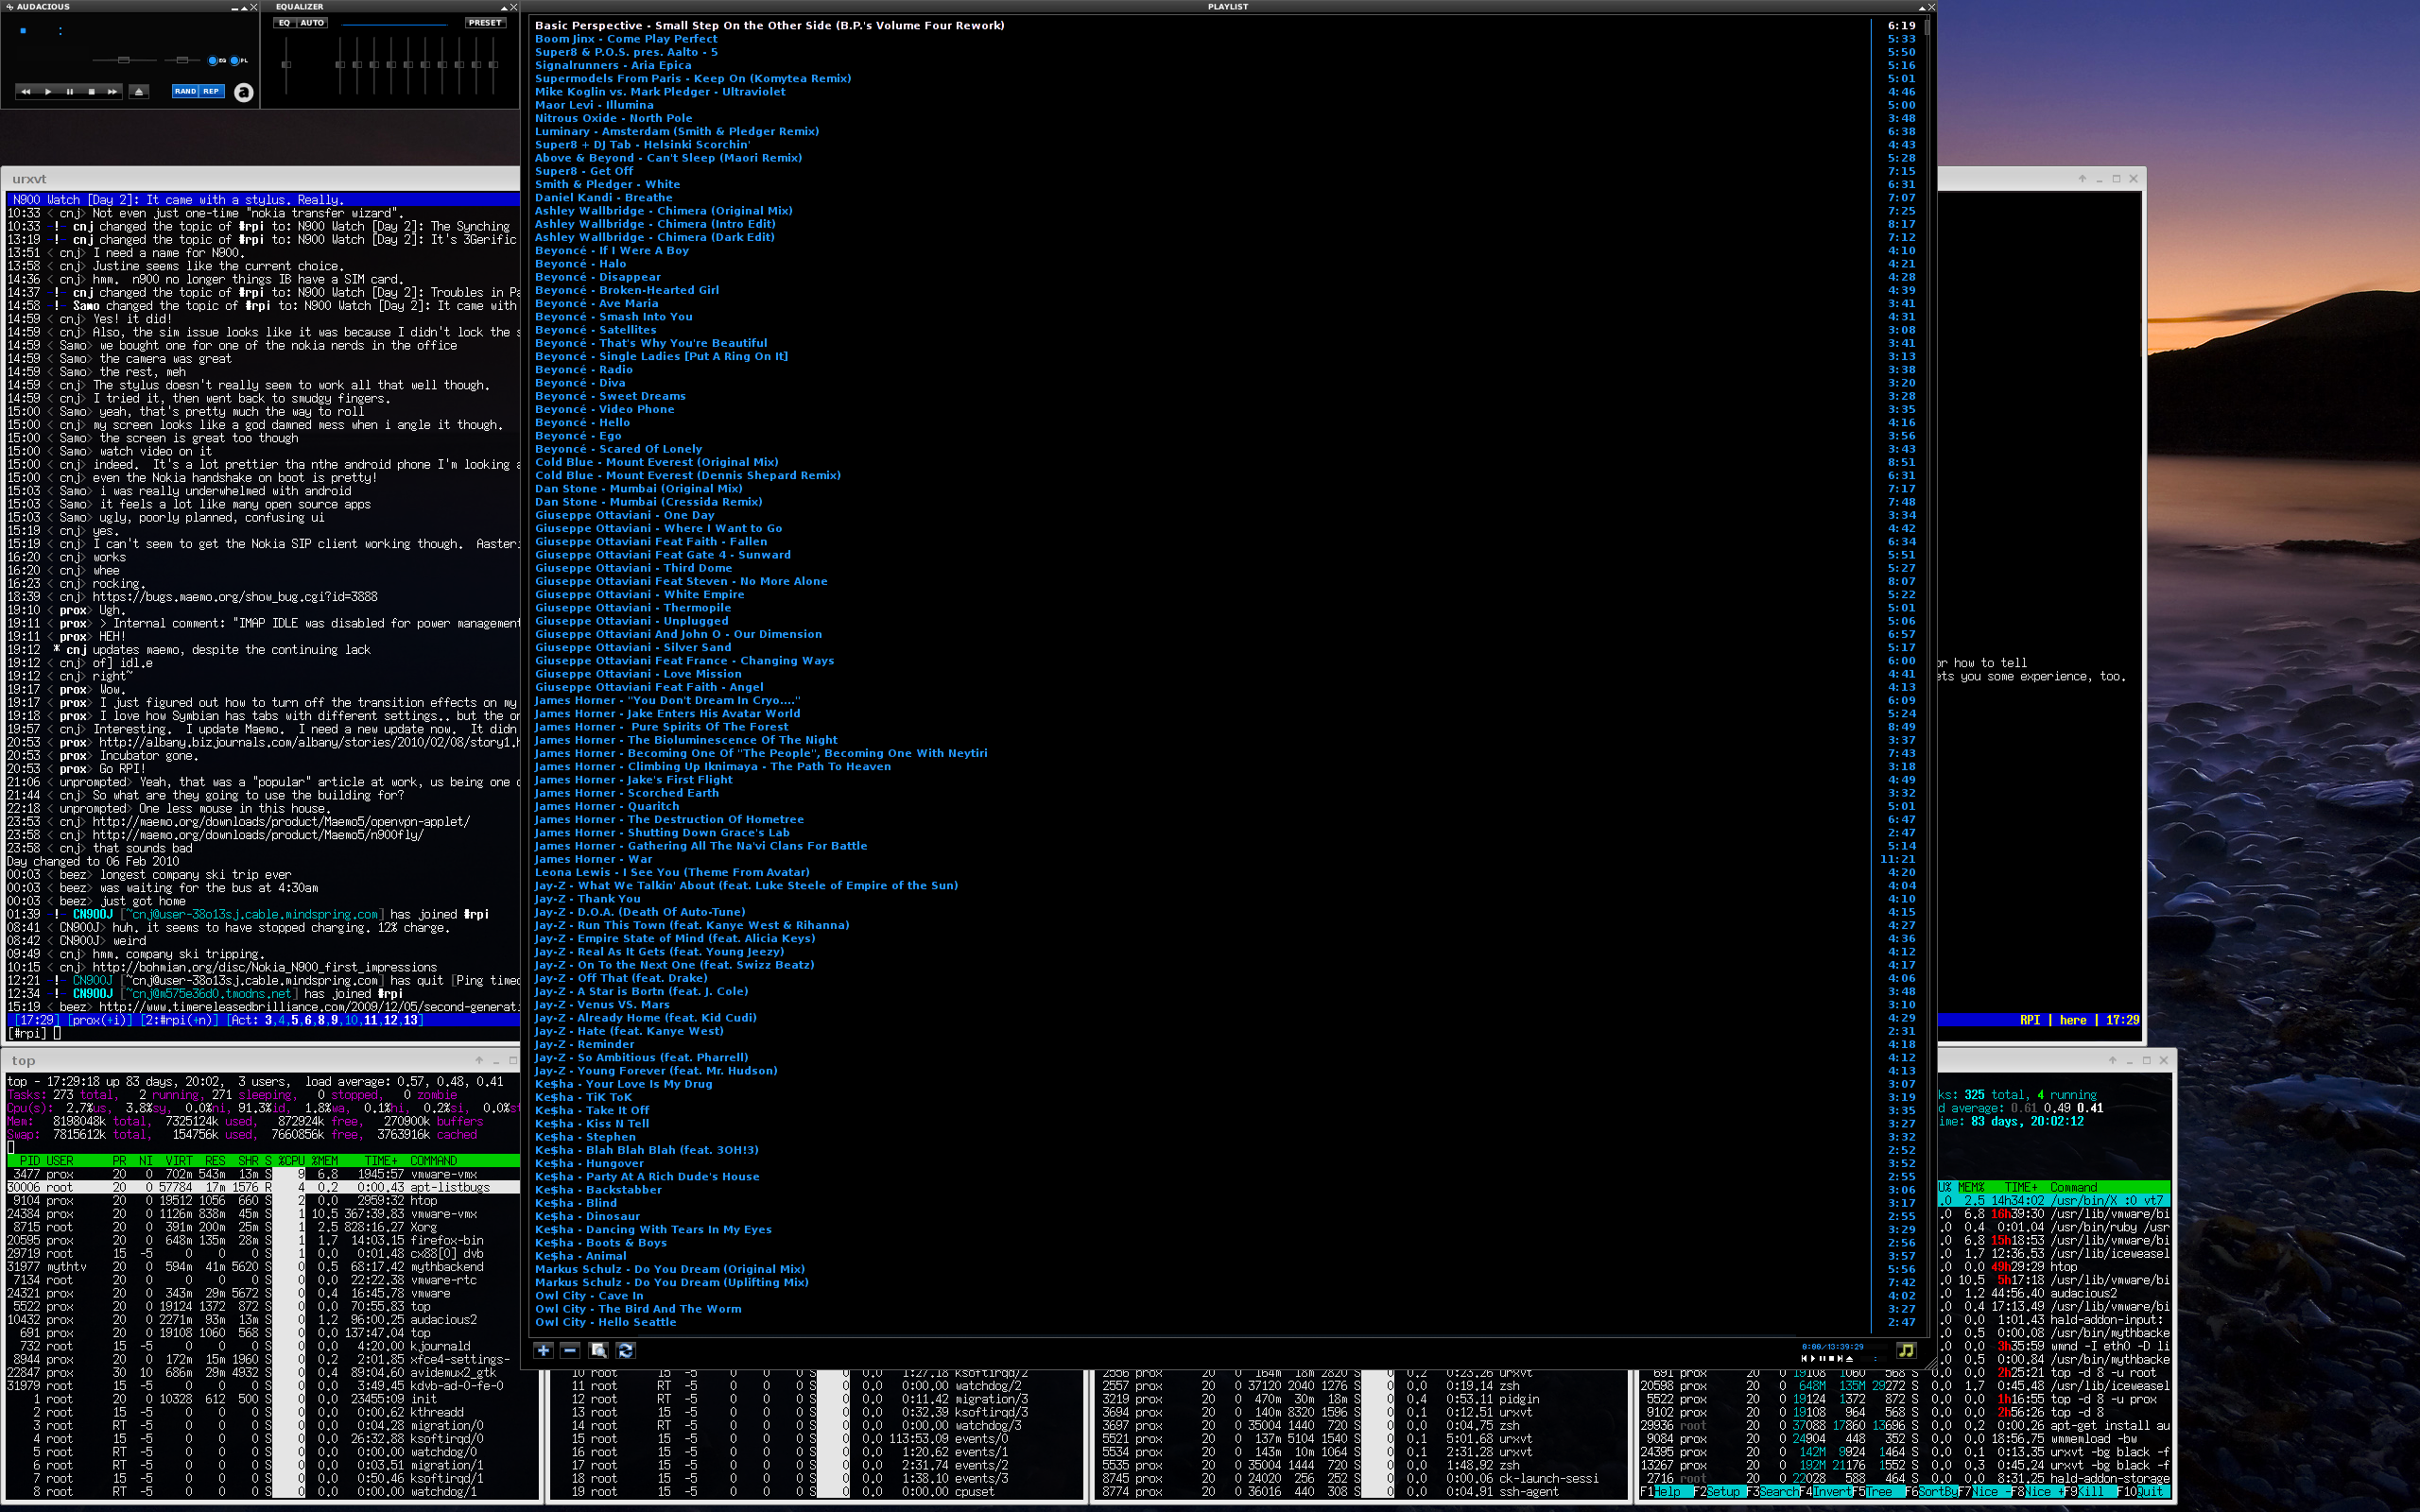Select track 'Owl City - Hello Seattle'

[x=605, y=1321]
